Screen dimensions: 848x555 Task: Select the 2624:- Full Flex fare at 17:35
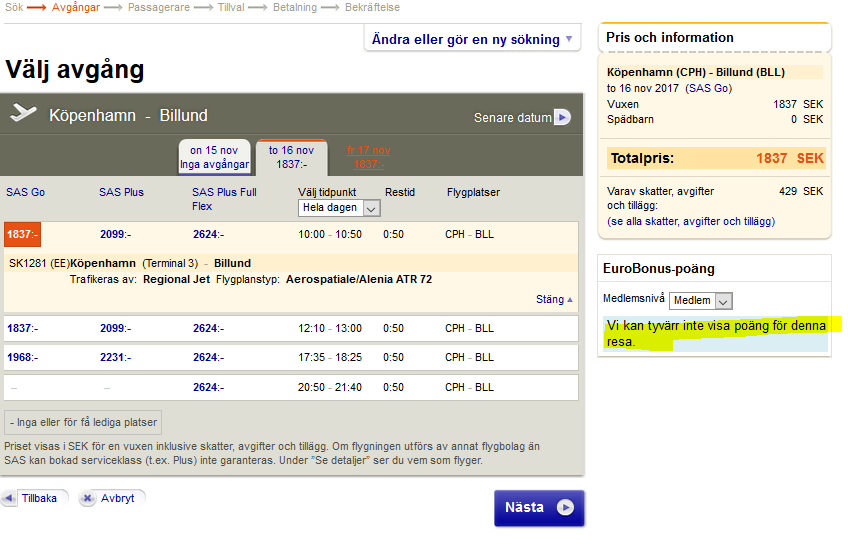[208, 358]
